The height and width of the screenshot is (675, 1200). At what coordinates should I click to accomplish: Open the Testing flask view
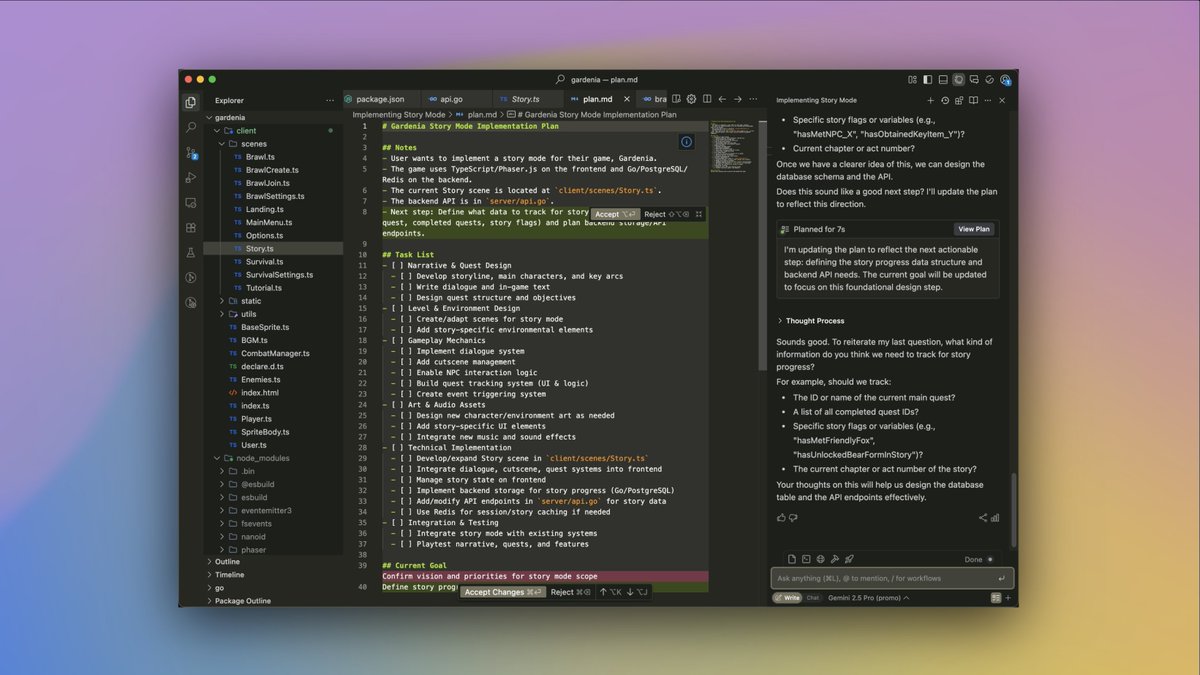(x=191, y=253)
